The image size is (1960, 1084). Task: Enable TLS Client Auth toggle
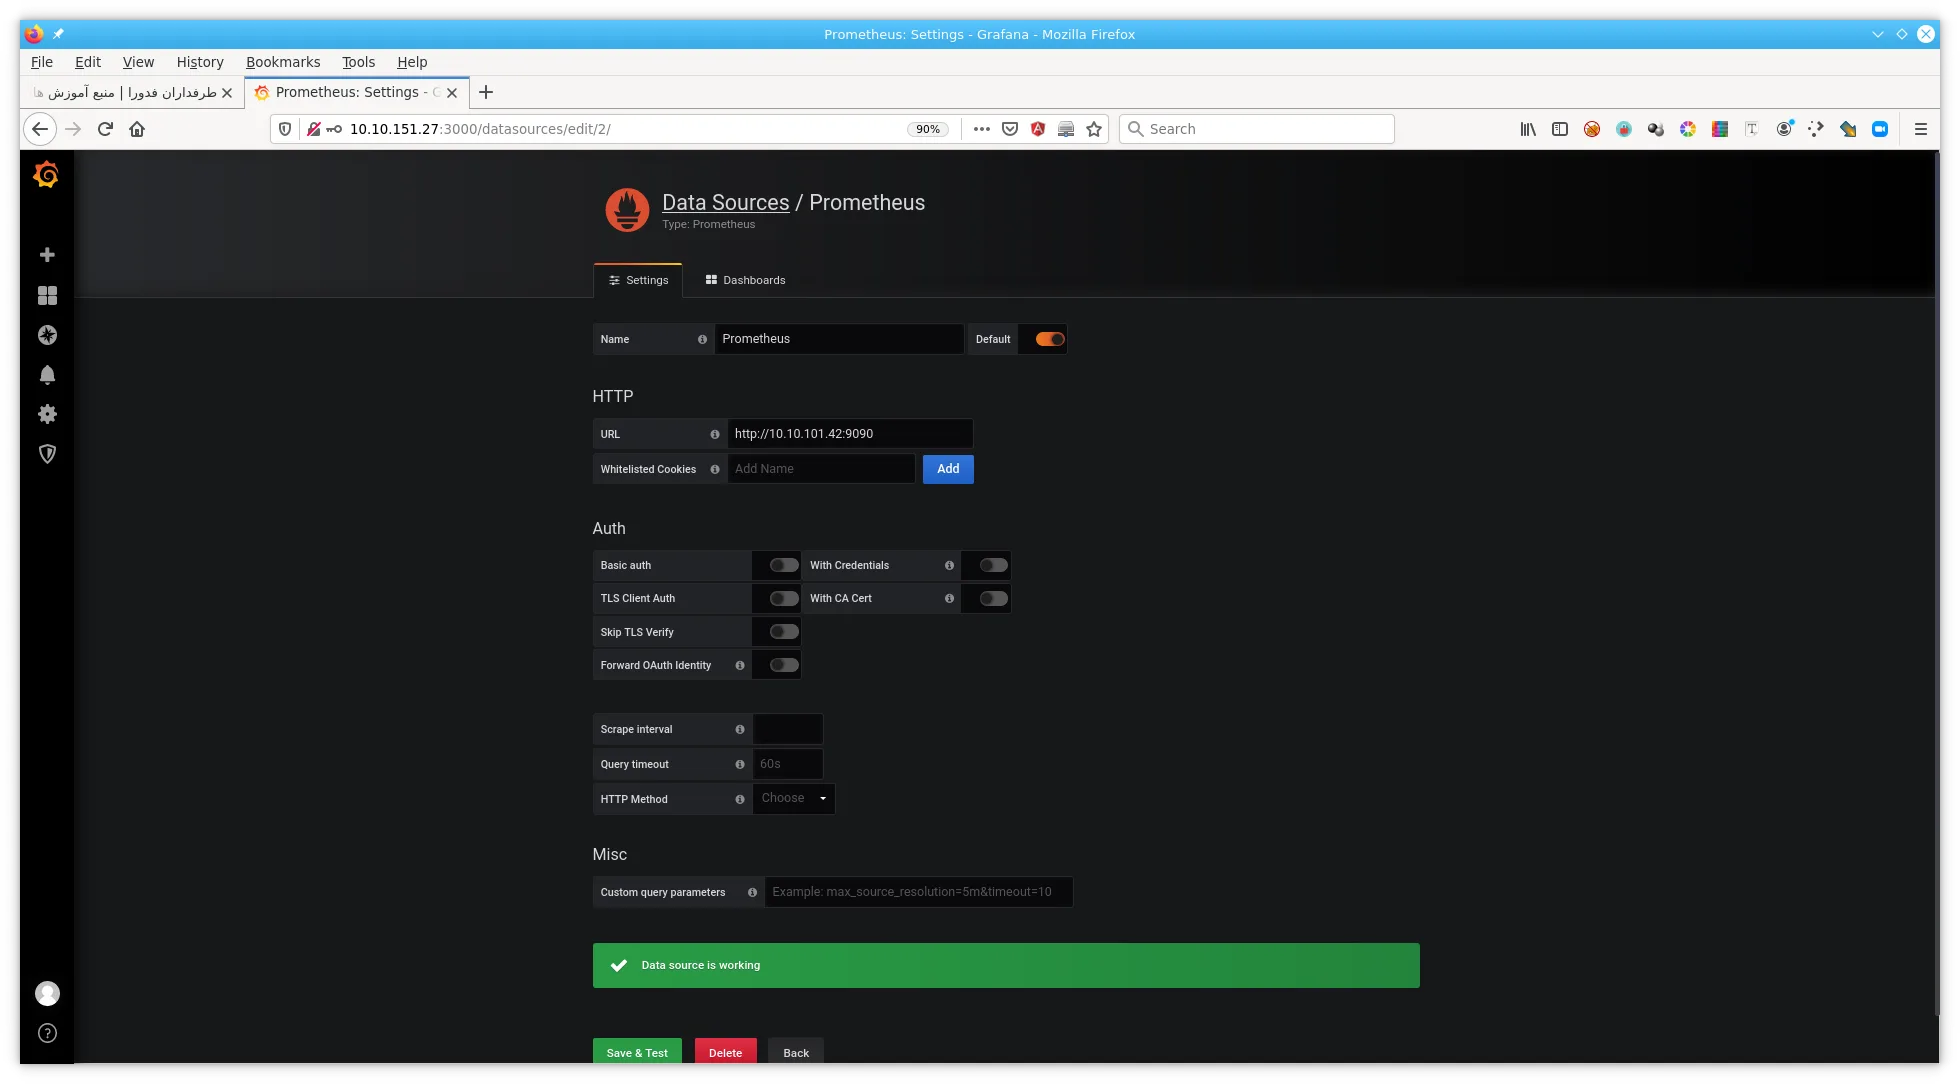coord(784,598)
